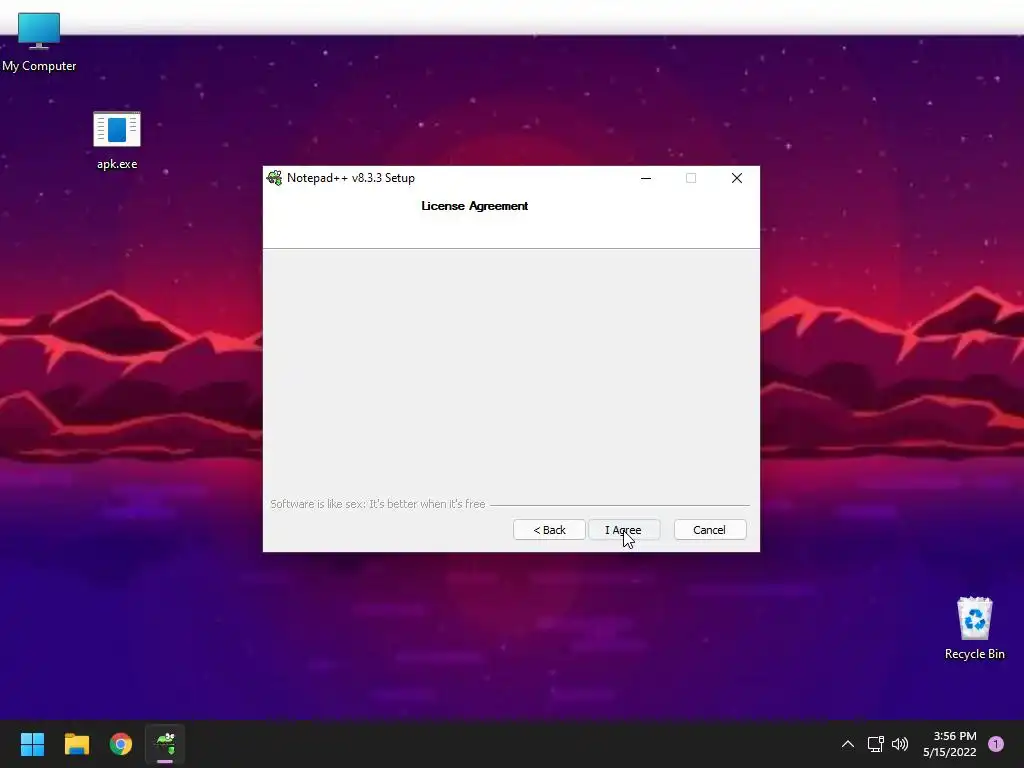The width and height of the screenshot is (1024, 768).
Task: Open File Explorer from the taskbar
Action: pyautogui.click(x=76, y=743)
